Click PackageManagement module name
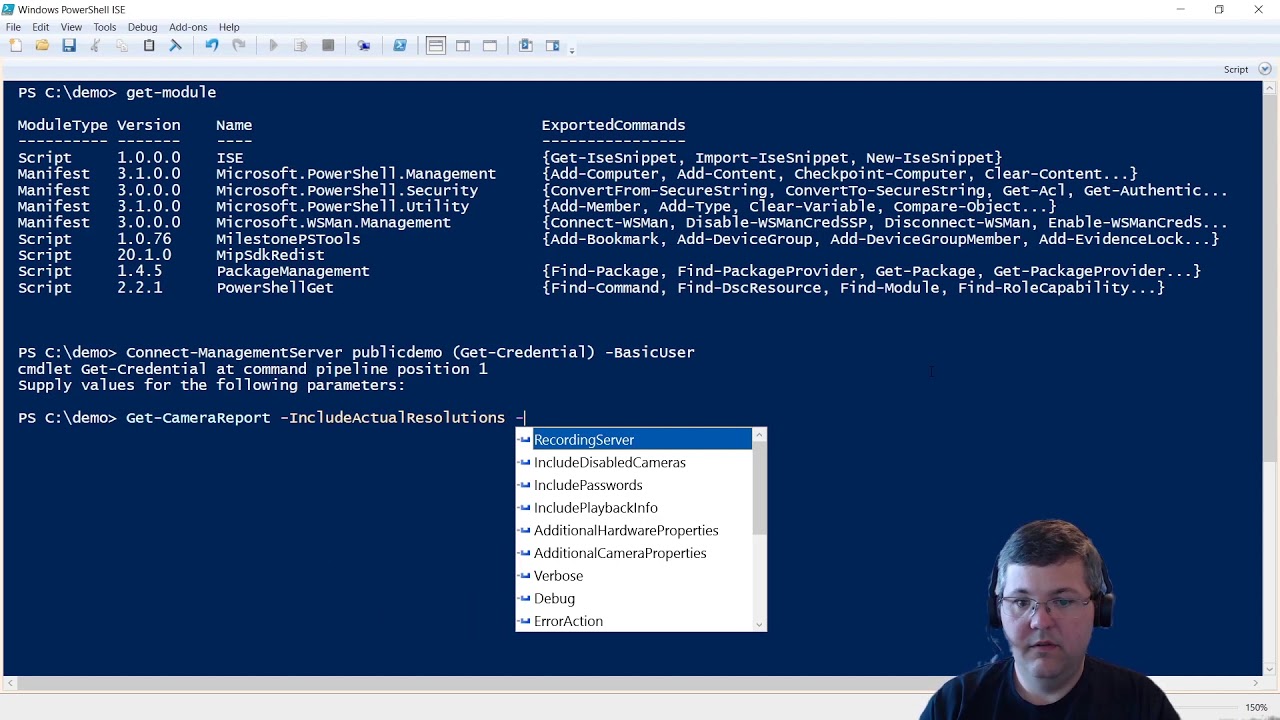Image resolution: width=1280 pixels, height=720 pixels. [293, 271]
